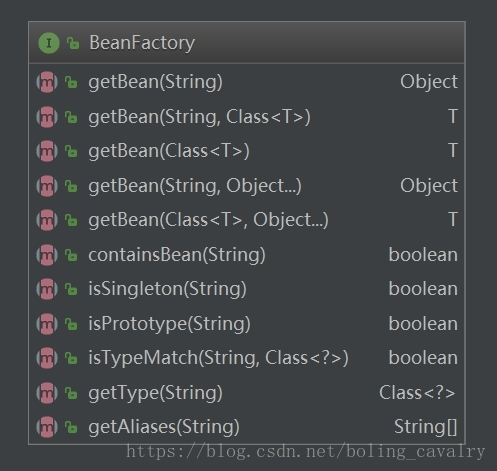This screenshot has height=471, width=497.
Task: Select the getBean(String, Class<T>) method
Action: click(247, 117)
